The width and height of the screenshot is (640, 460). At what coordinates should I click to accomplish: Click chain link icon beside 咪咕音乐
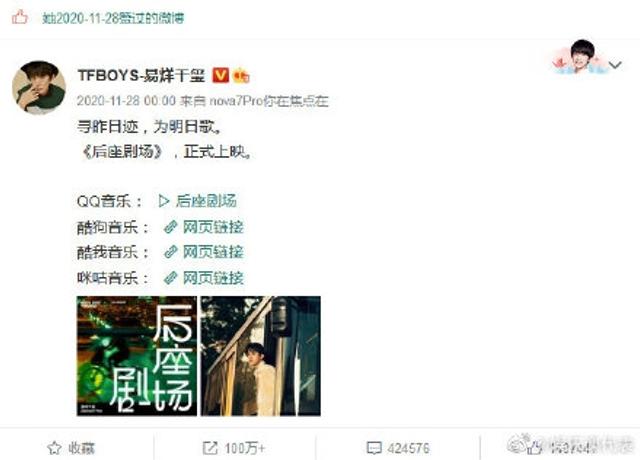(x=171, y=278)
